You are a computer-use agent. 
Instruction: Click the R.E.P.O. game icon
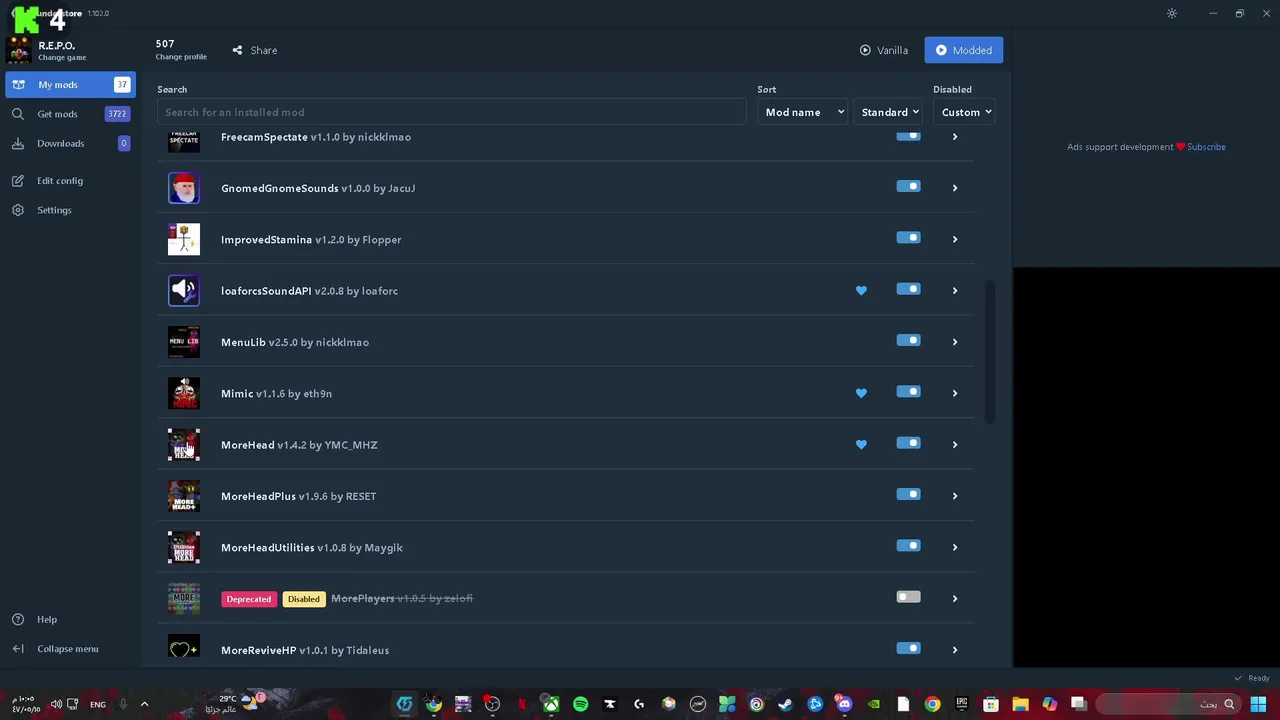tap(19, 50)
